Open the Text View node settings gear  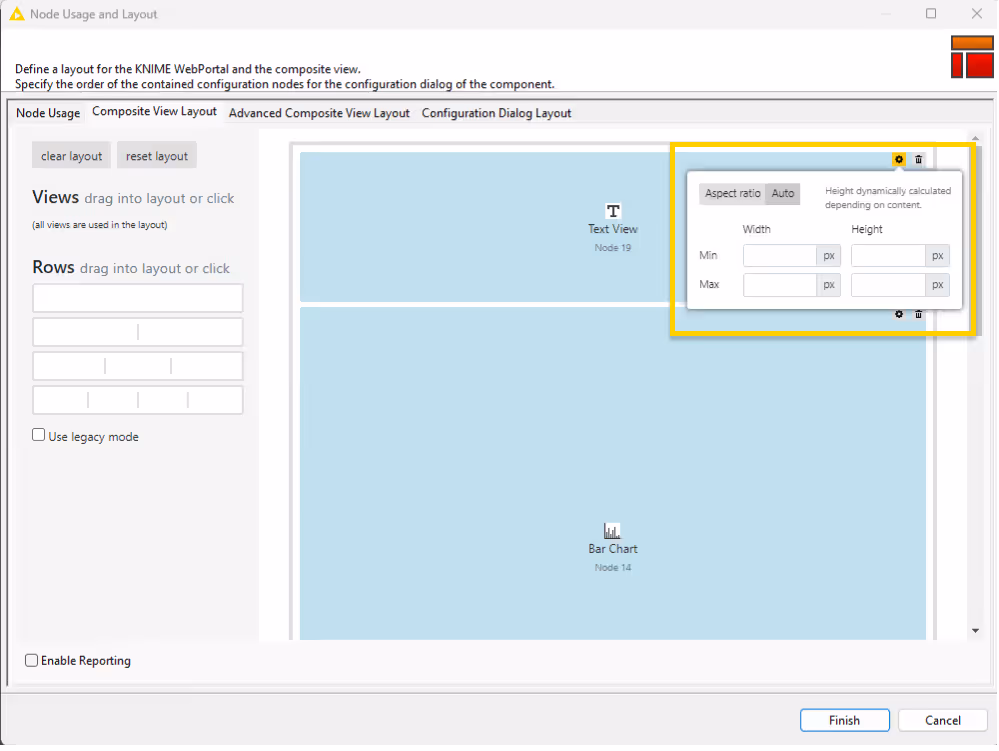(x=897, y=159)
